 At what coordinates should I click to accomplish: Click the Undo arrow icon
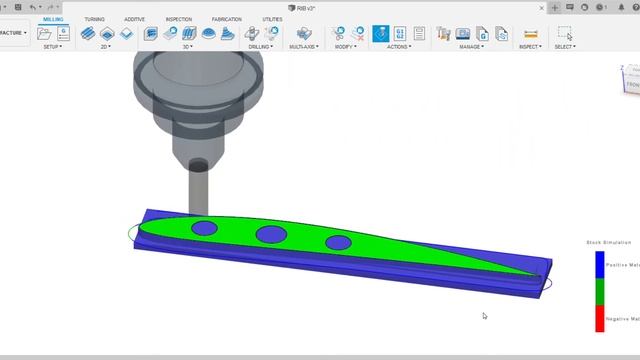click(x=33, y=7)
